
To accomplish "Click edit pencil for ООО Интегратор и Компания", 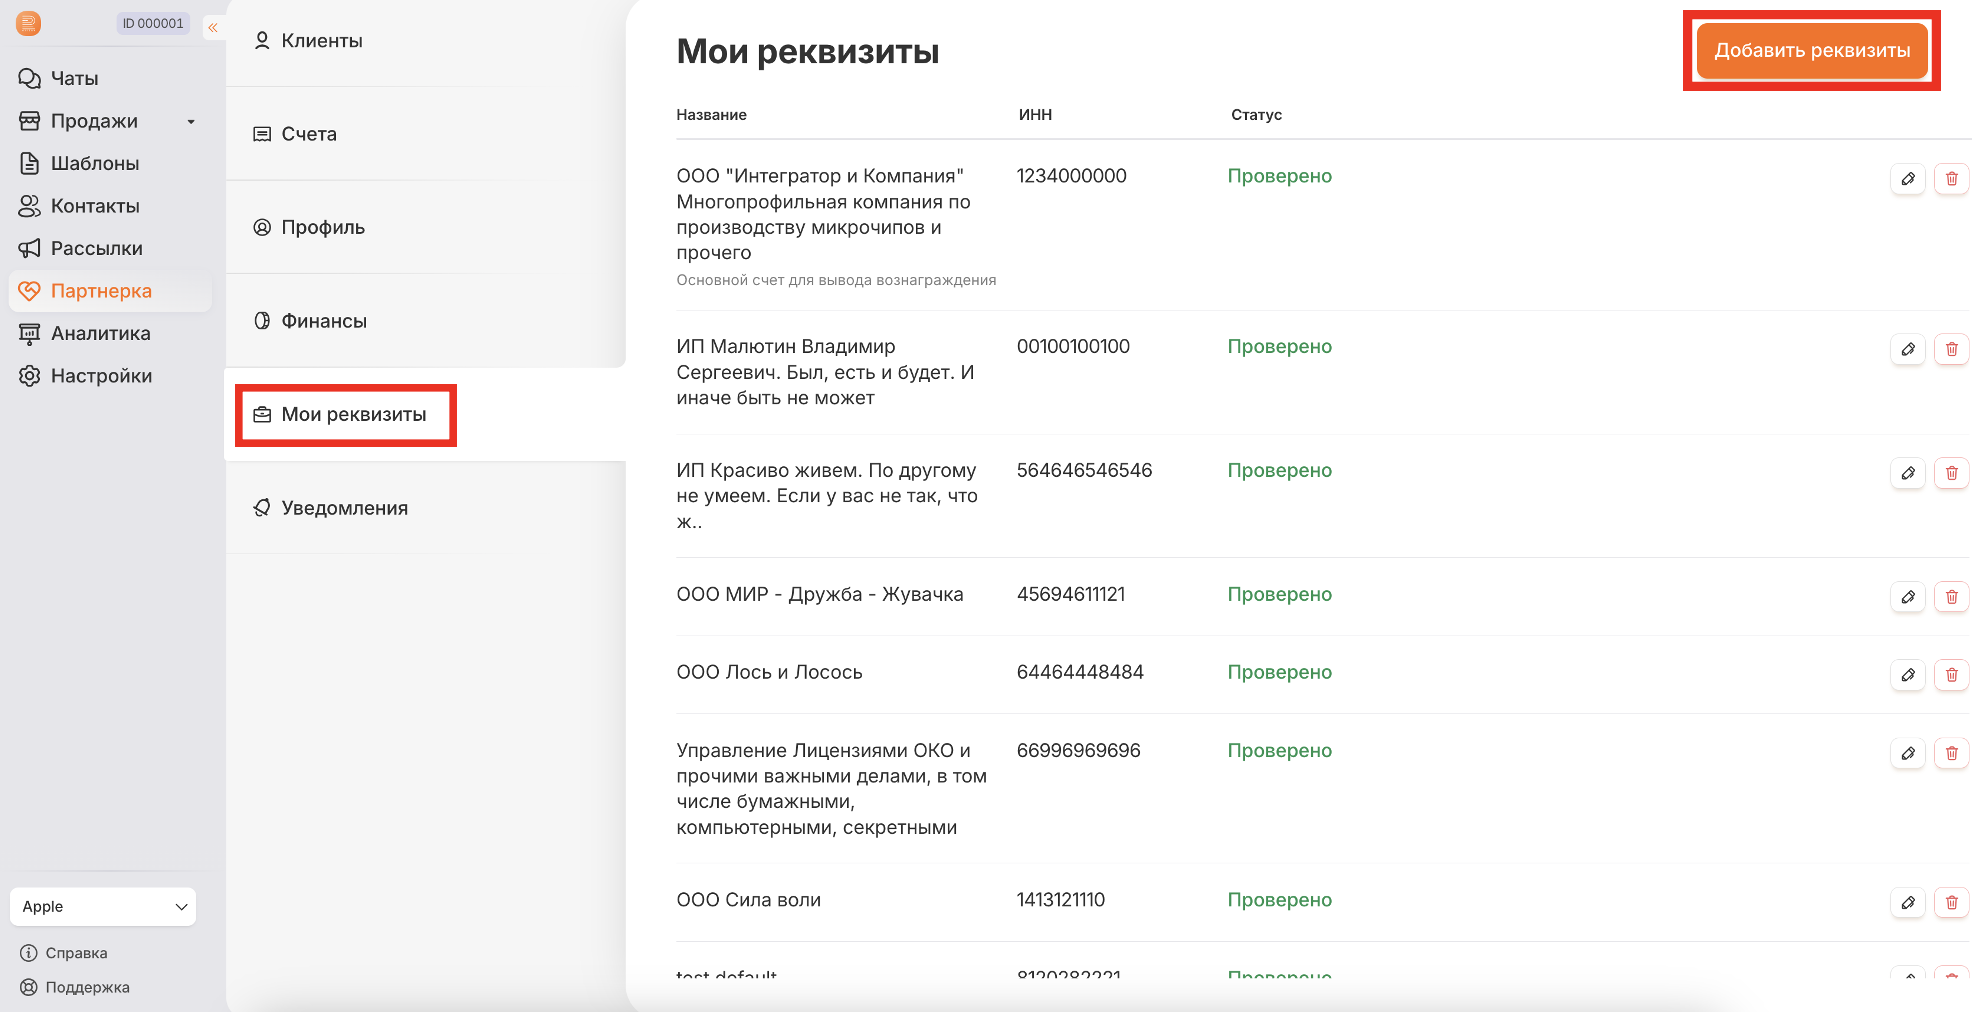I will coord(1907,179).
